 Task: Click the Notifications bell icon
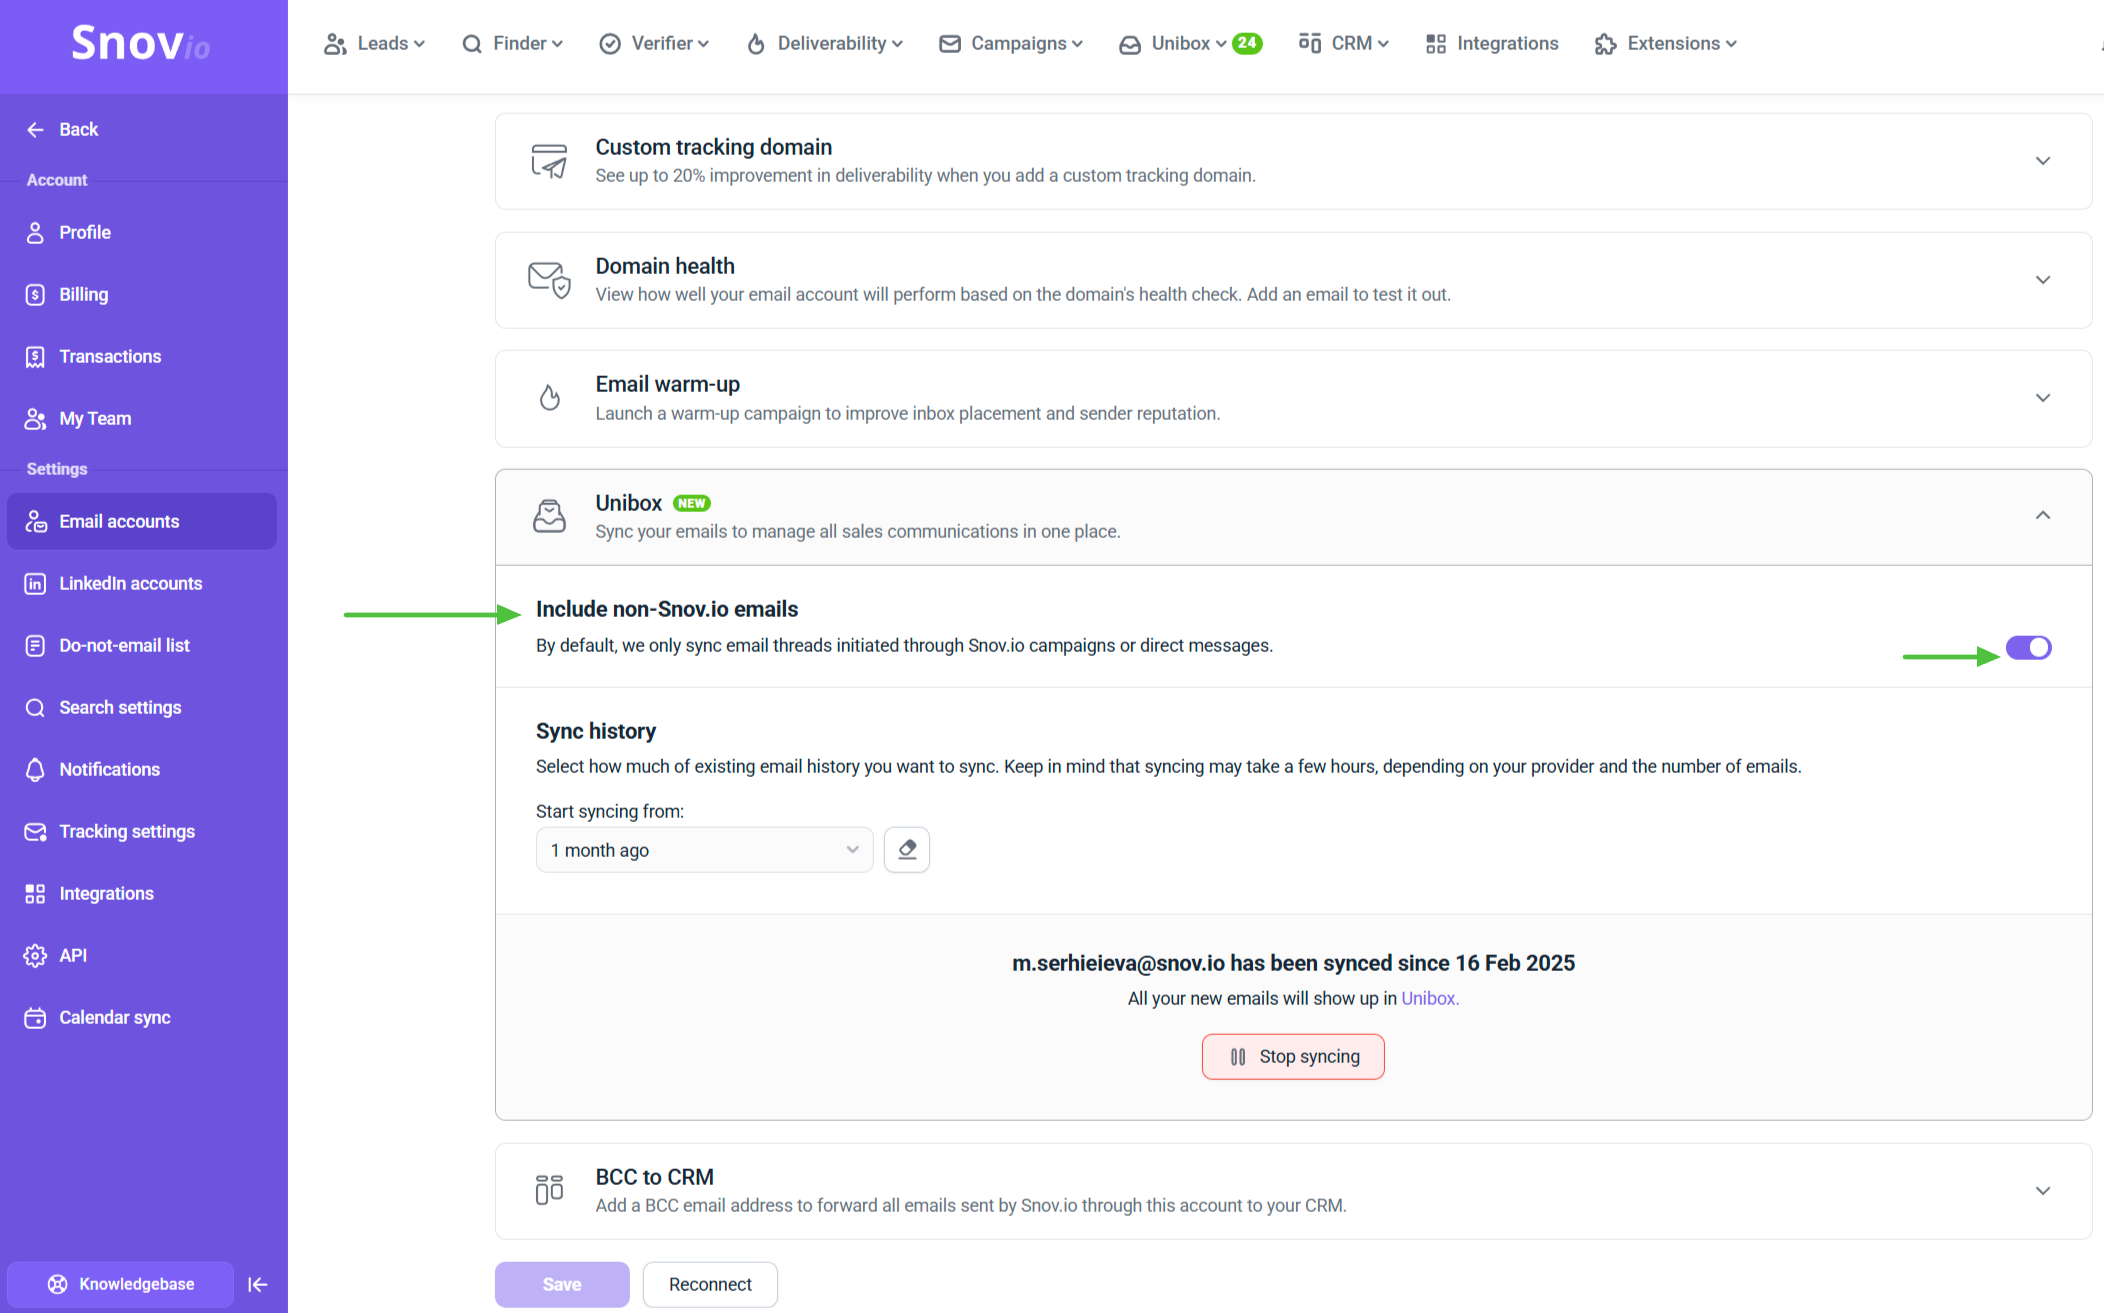(x=35, y=769)
